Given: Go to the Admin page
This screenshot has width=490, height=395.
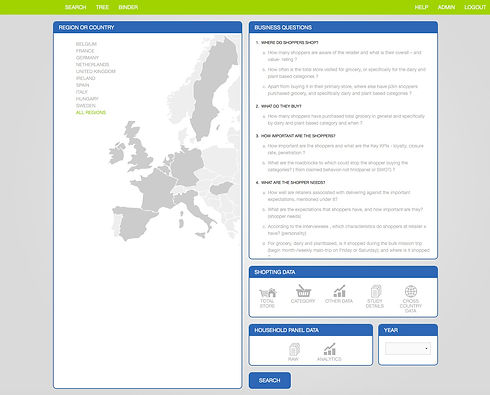Looking at the screenshot, I should (446, 7).
